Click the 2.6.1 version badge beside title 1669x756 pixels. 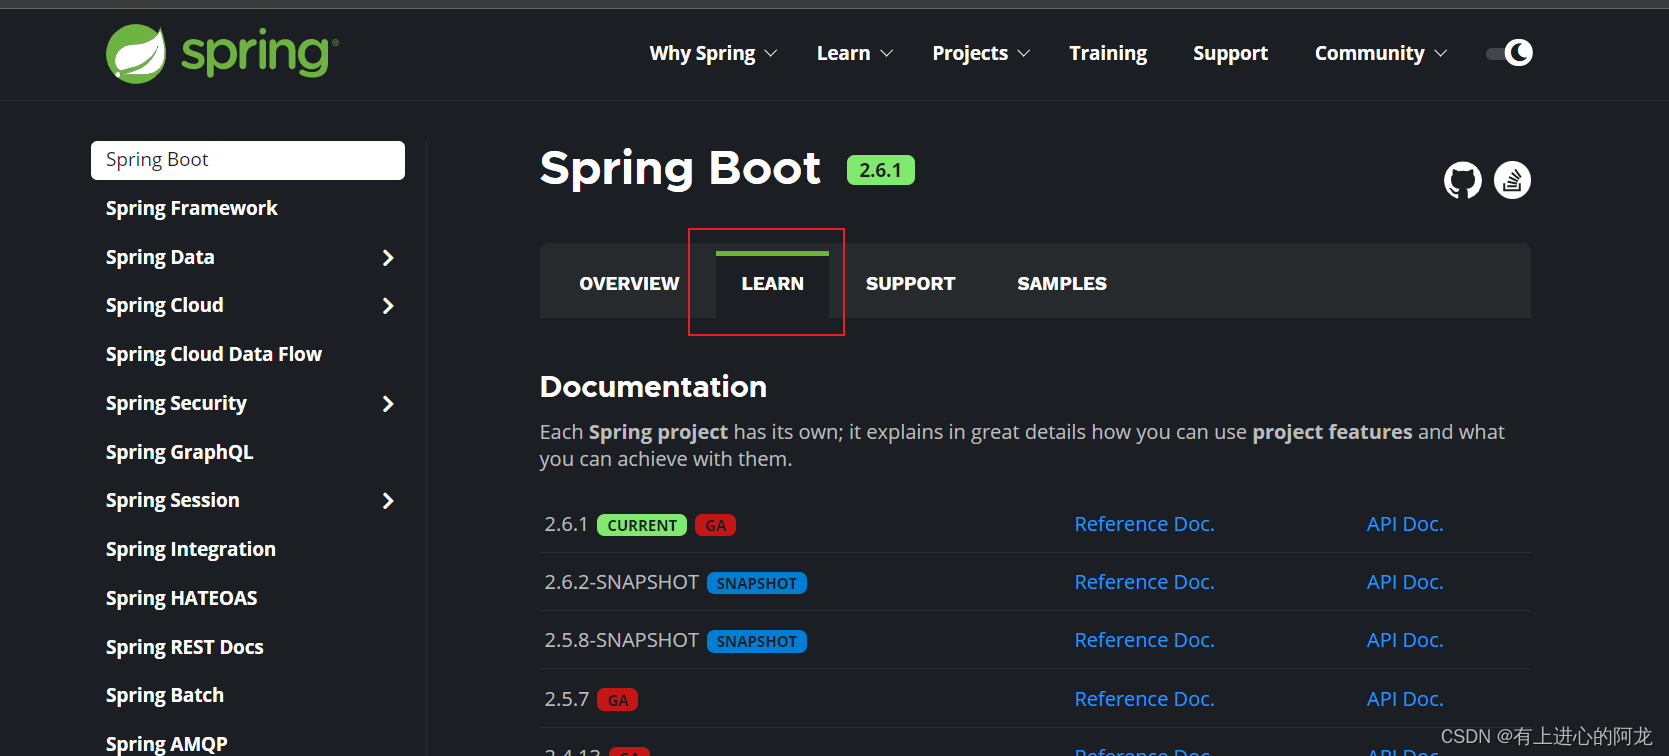881,170
